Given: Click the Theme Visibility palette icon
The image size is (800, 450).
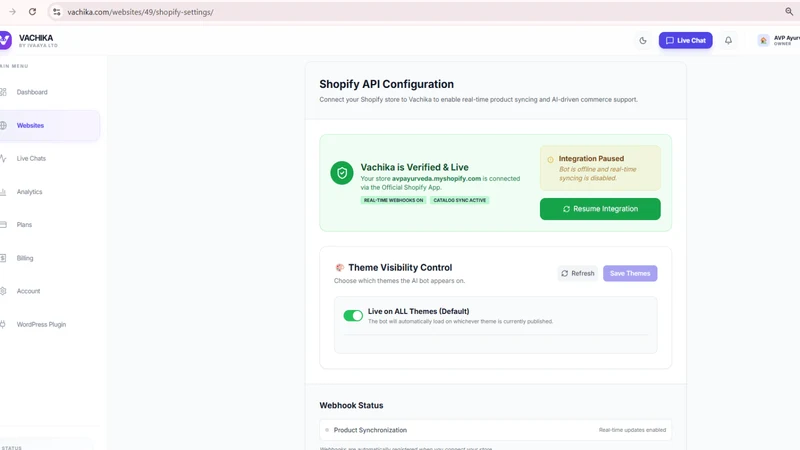Looking at the screenshot, I should coord(339,267).
